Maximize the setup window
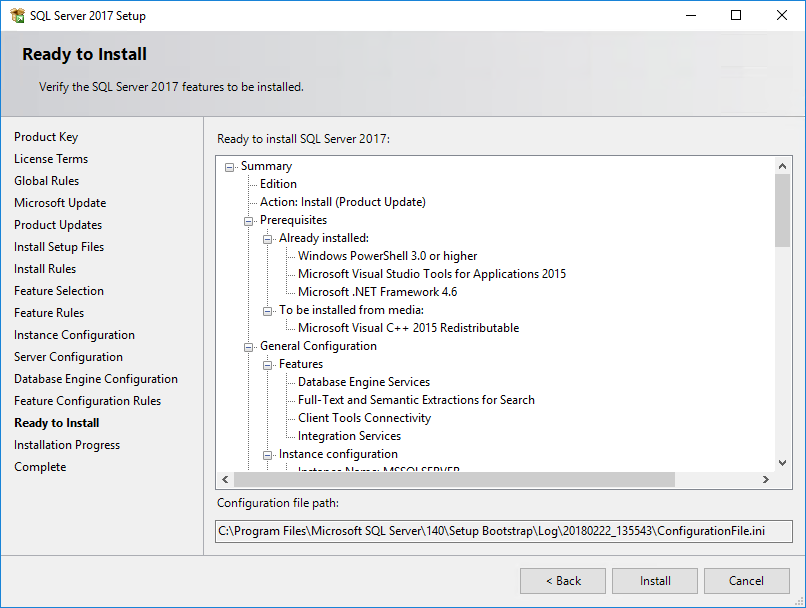 point(736,15)
